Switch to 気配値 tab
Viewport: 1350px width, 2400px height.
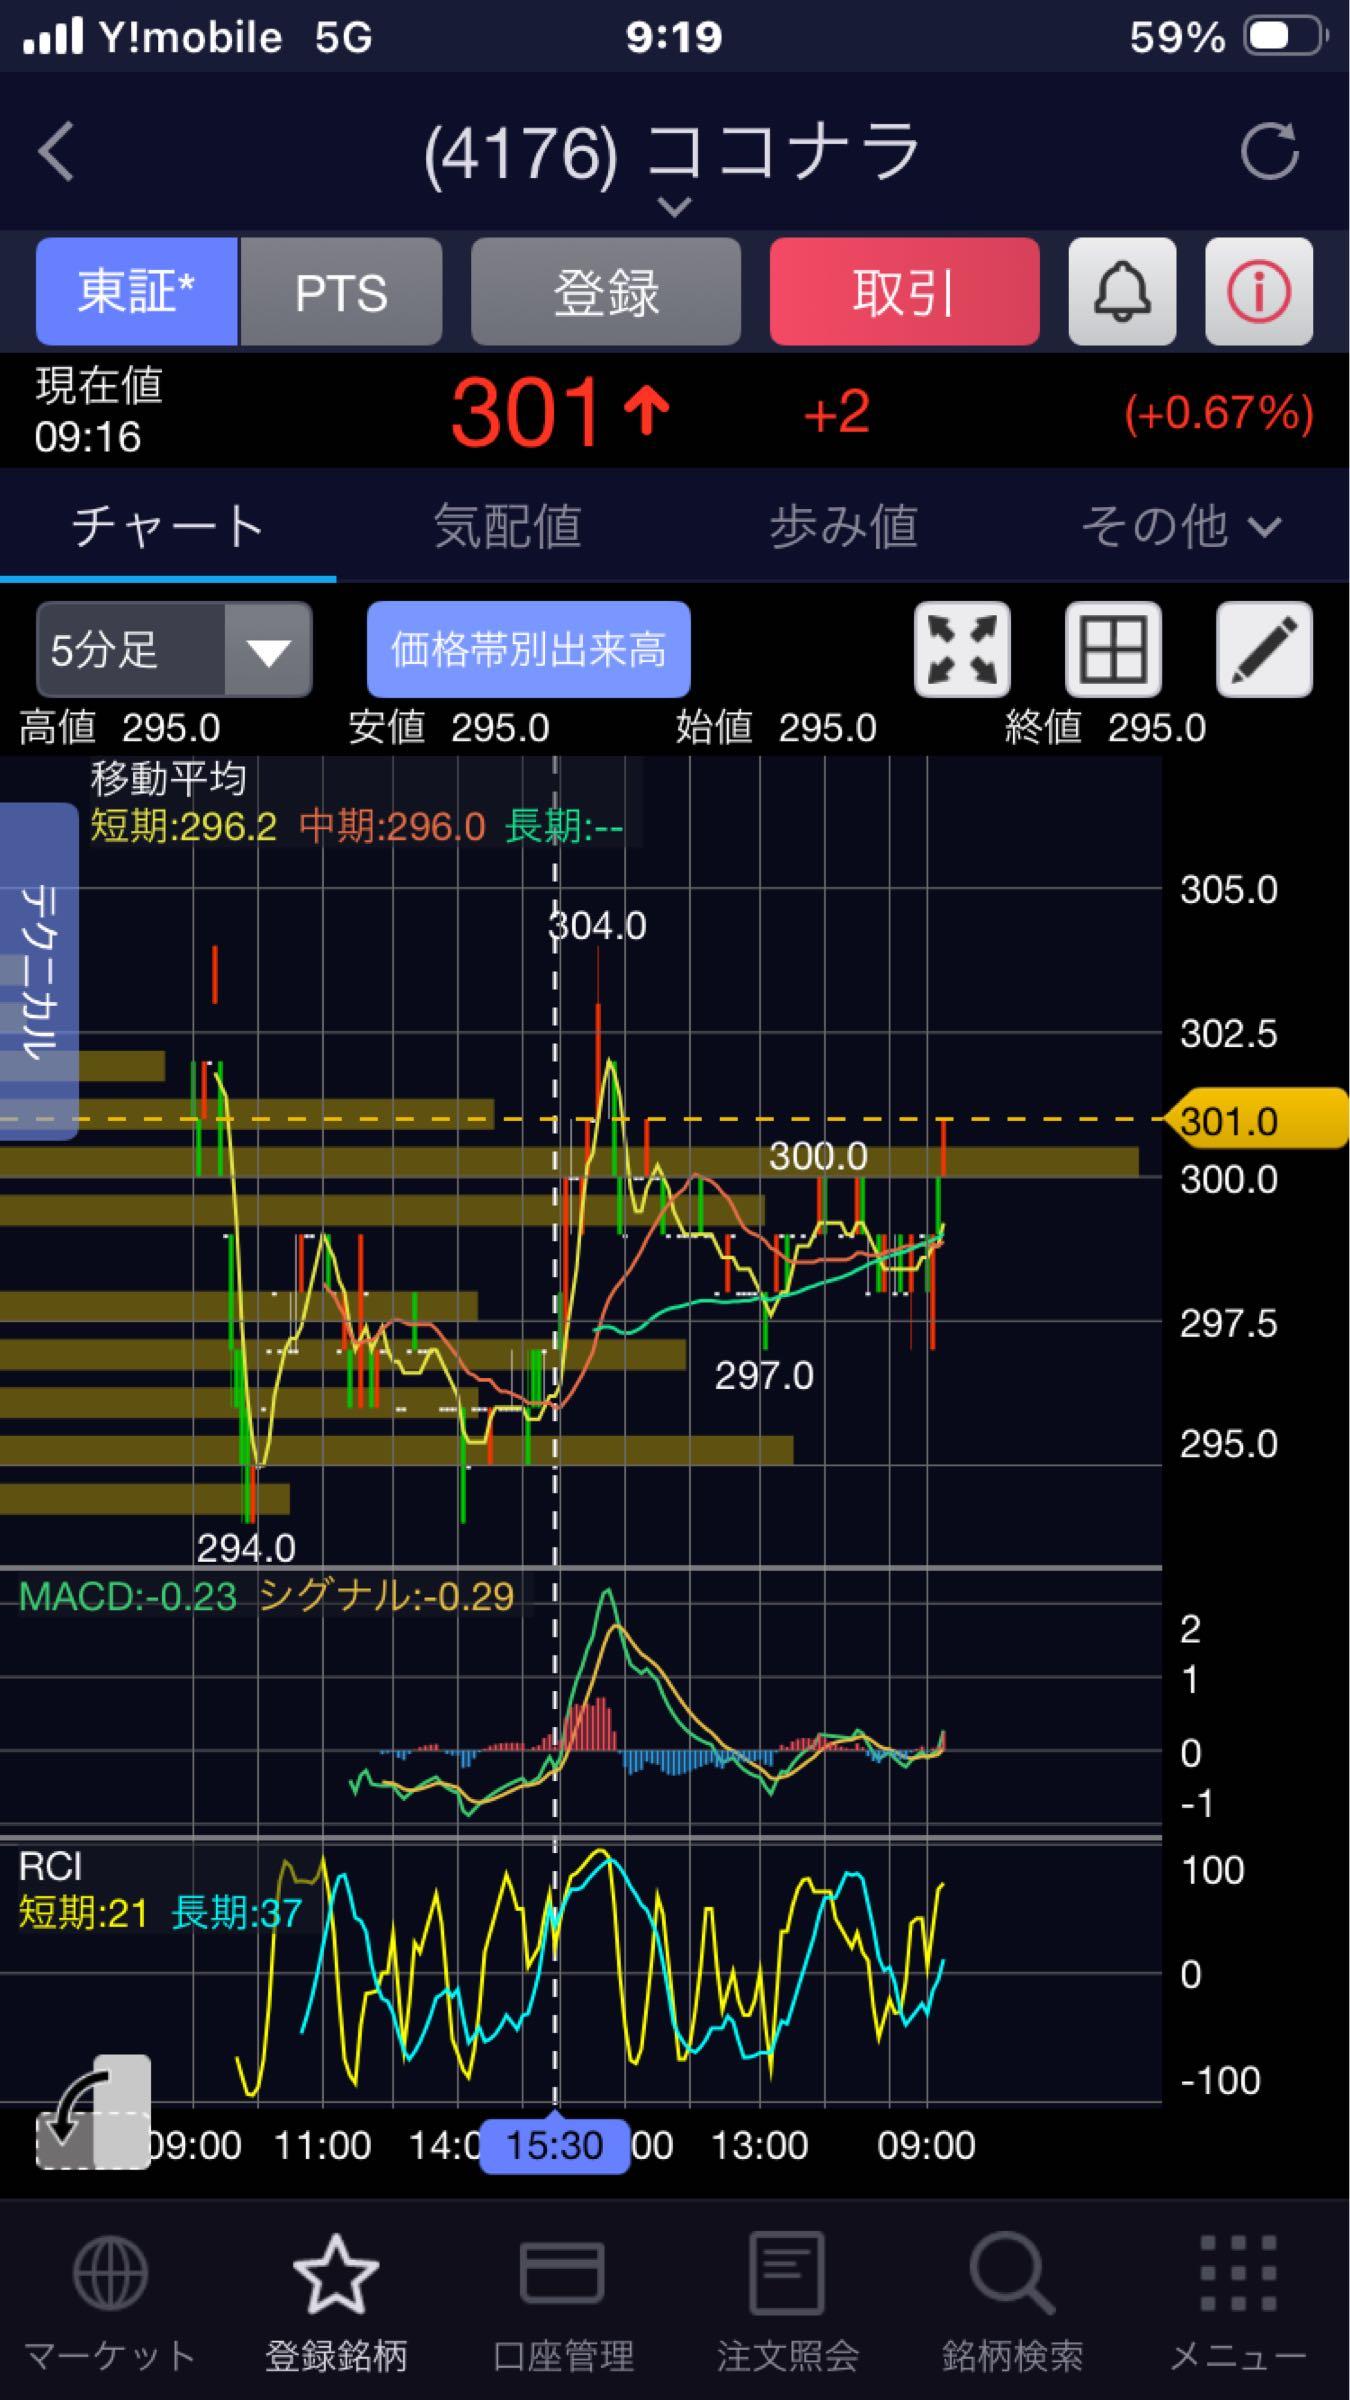507,526
